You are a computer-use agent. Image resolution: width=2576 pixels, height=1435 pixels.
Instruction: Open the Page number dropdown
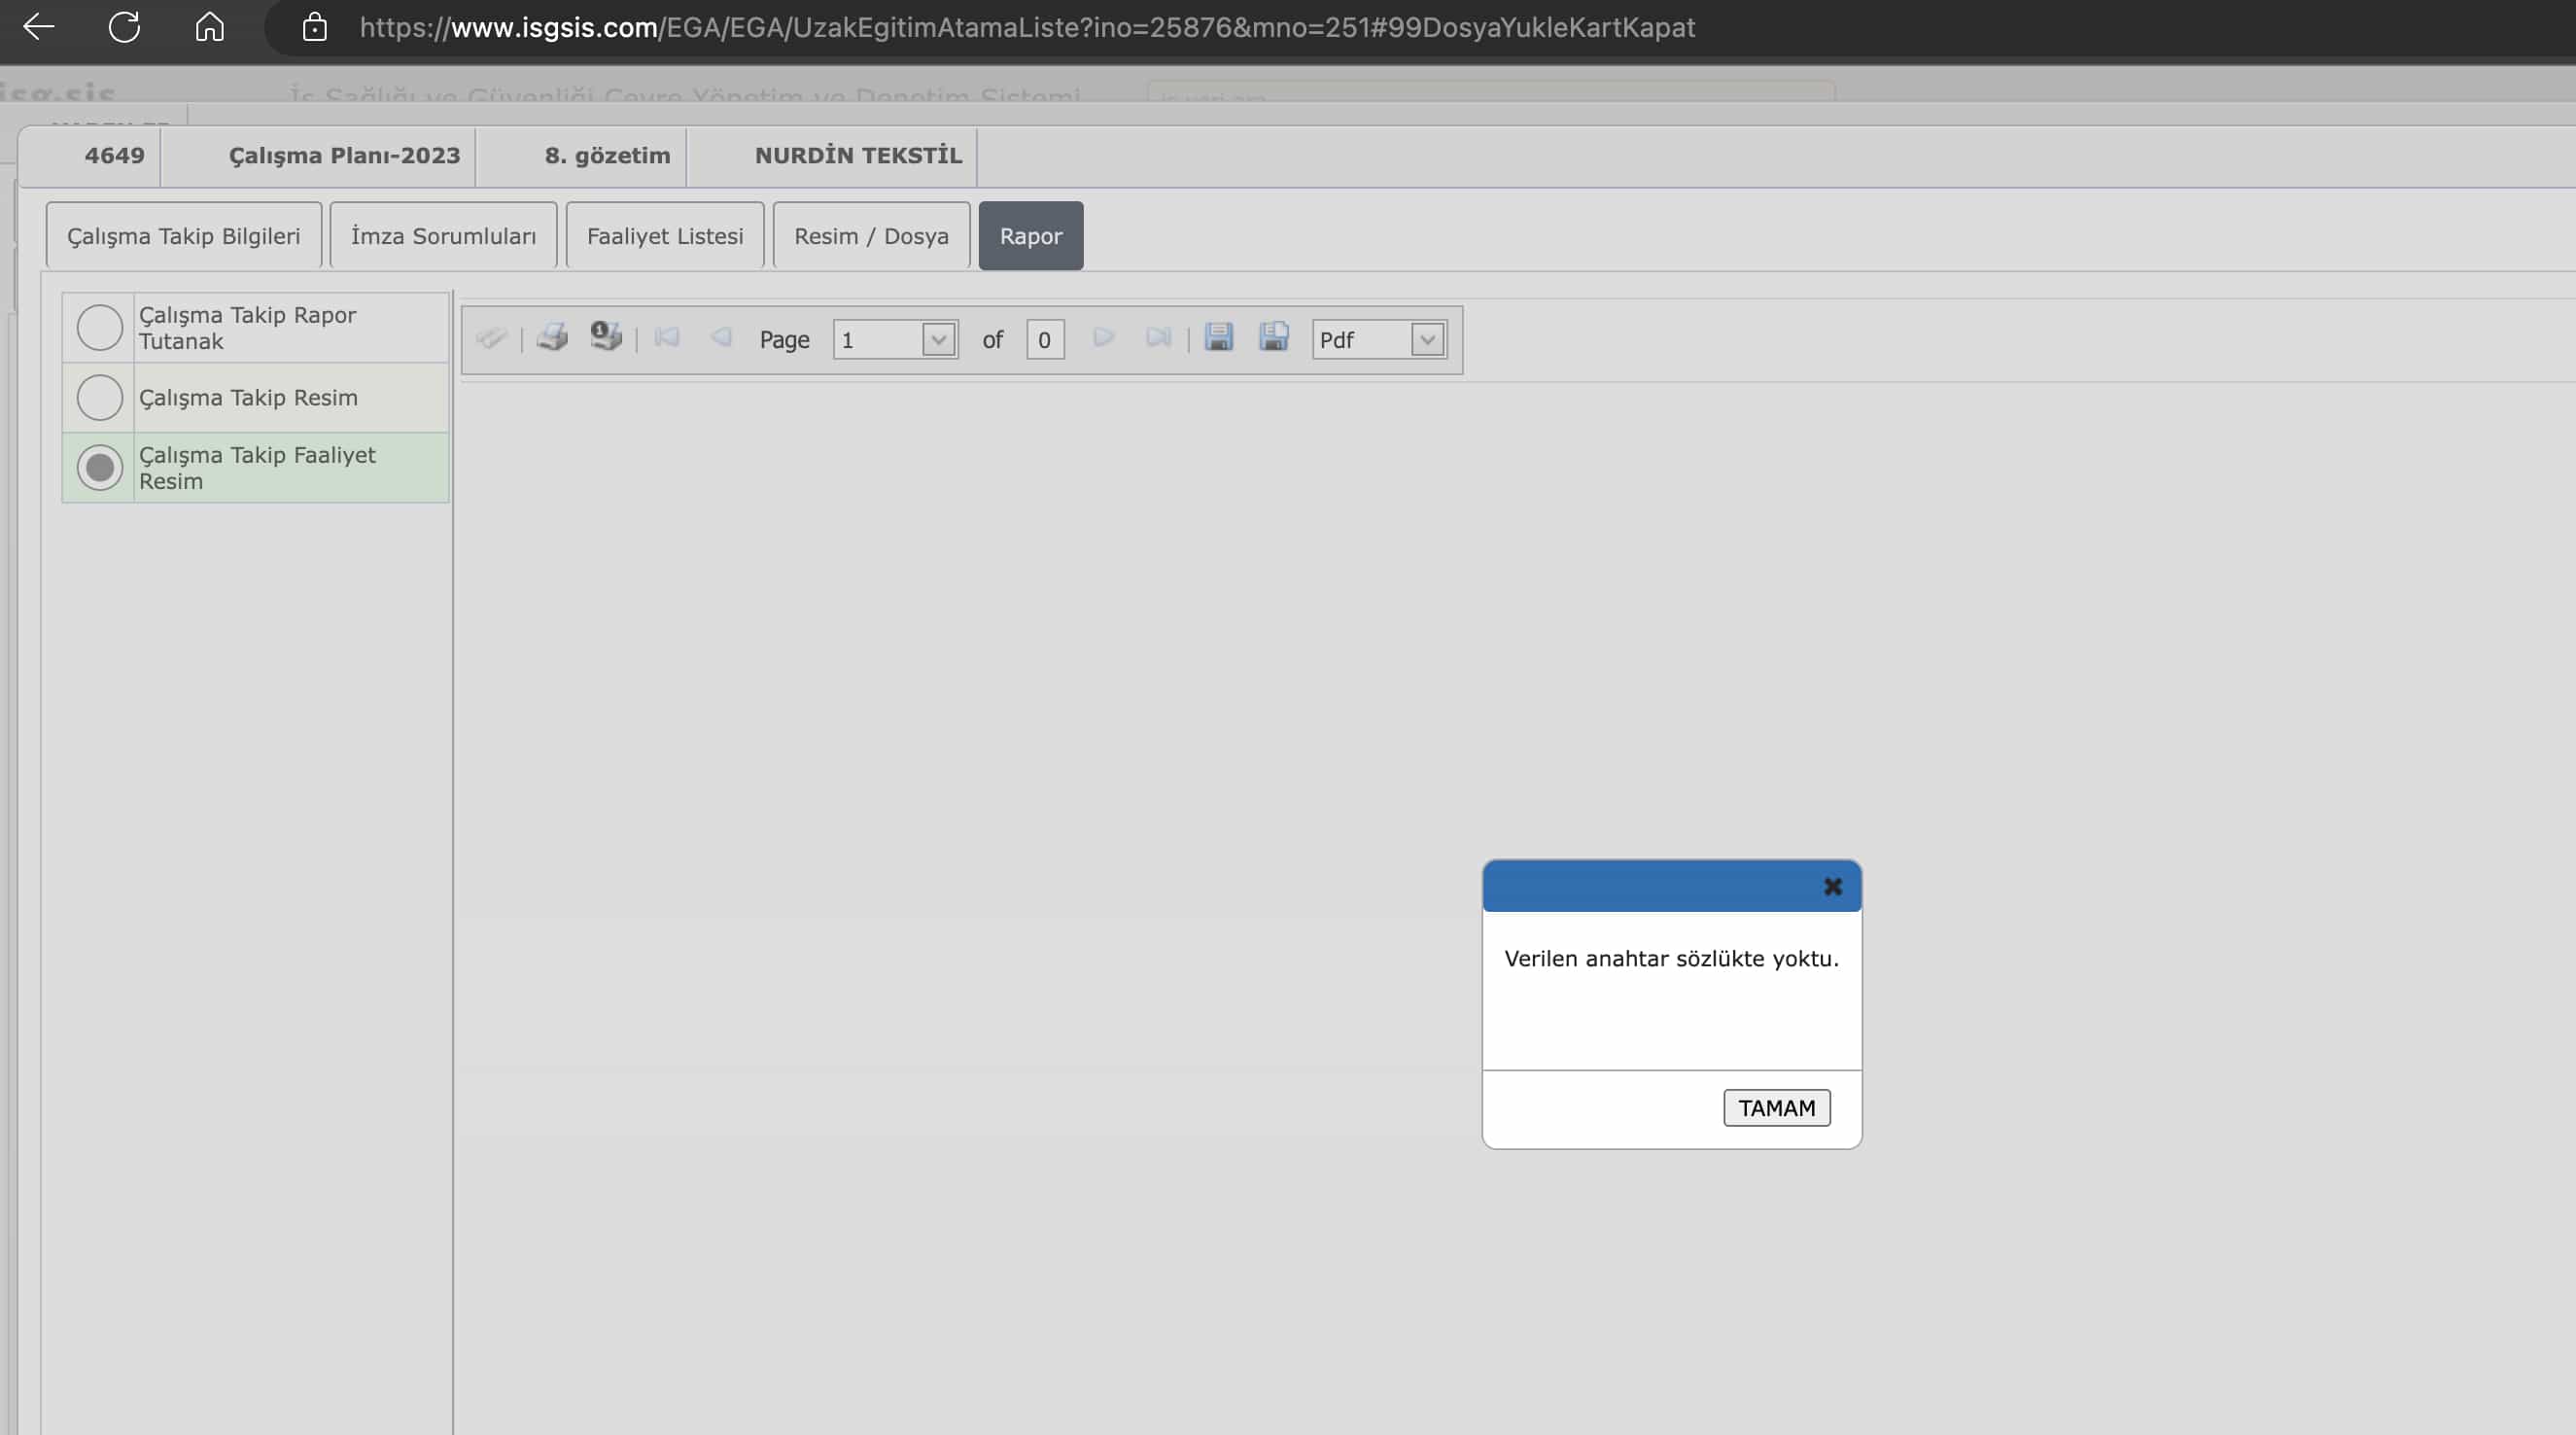pyautogui.click(x=938, y=340)
